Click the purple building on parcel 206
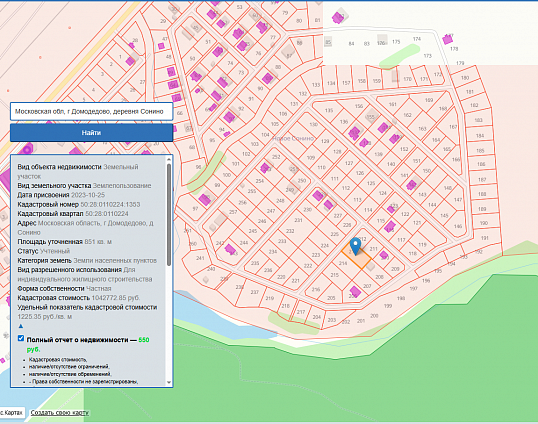This screenshot has width=538, height=424. click(x=355, y=292)
